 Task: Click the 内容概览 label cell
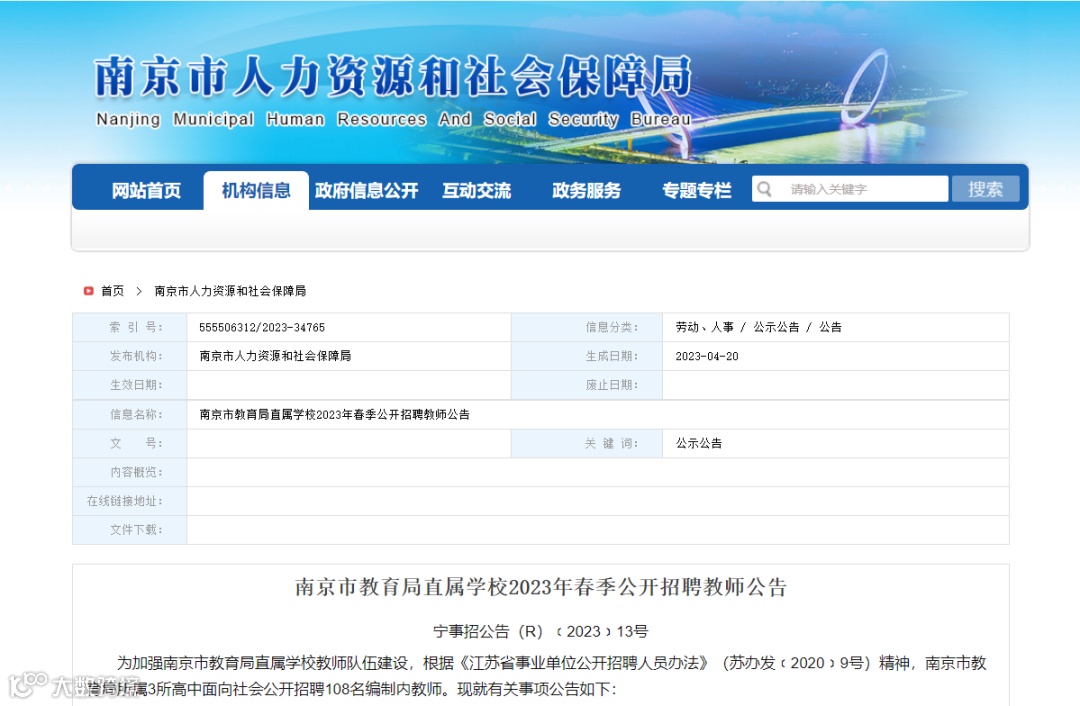(130, 473)
